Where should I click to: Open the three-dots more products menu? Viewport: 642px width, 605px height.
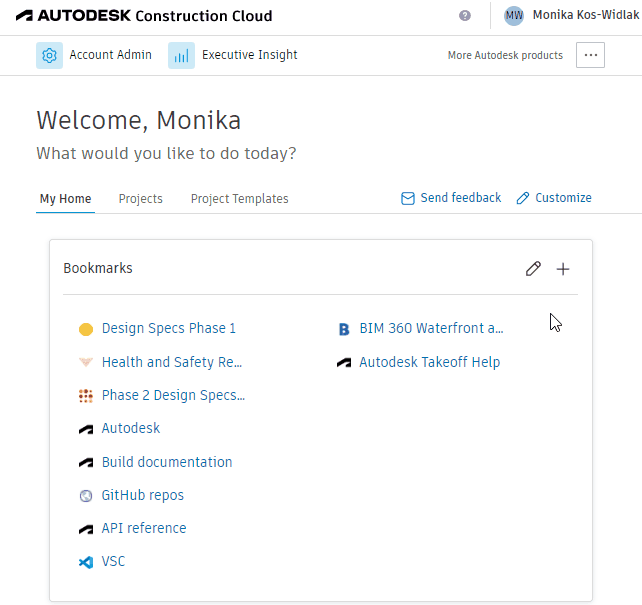pos(590,55)
